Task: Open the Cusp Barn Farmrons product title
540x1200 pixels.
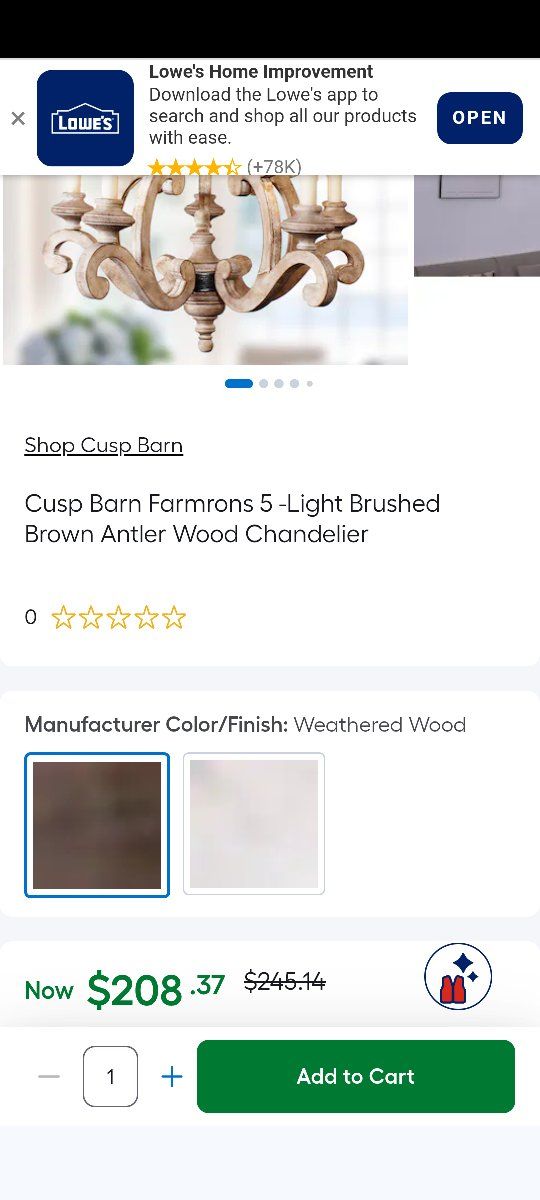Action: [232, 518]
